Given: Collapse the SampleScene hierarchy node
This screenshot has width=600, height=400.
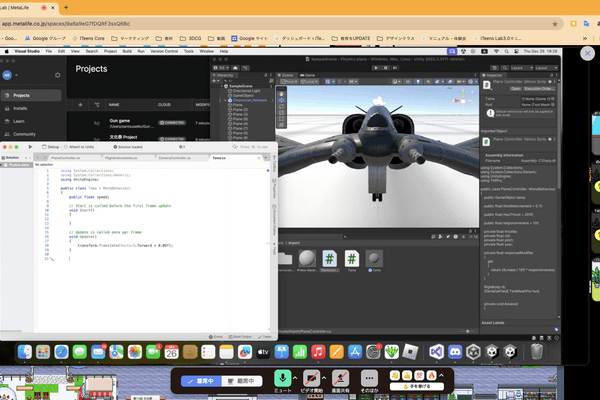Looking at the screenshot, I should coord(222,86).
